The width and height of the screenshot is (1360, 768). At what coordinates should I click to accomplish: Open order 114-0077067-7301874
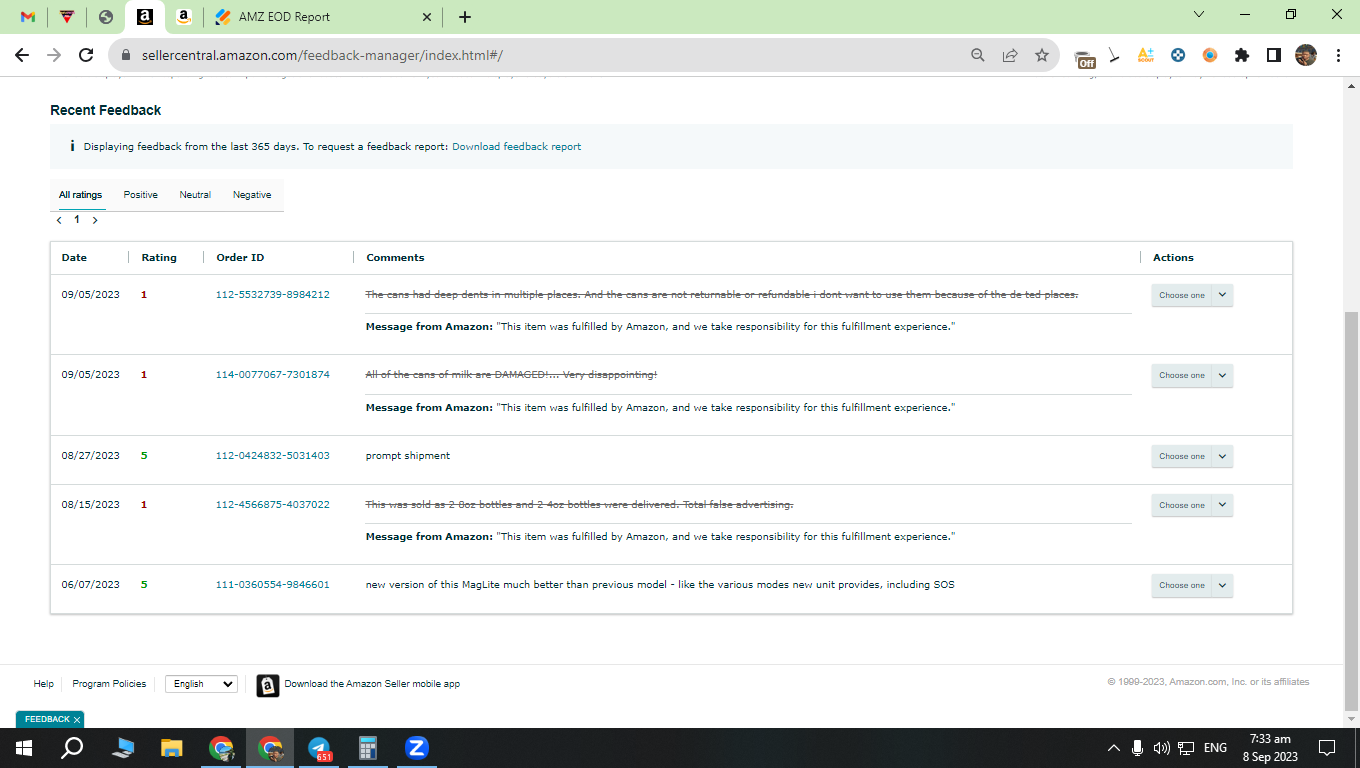pos(273,374)
